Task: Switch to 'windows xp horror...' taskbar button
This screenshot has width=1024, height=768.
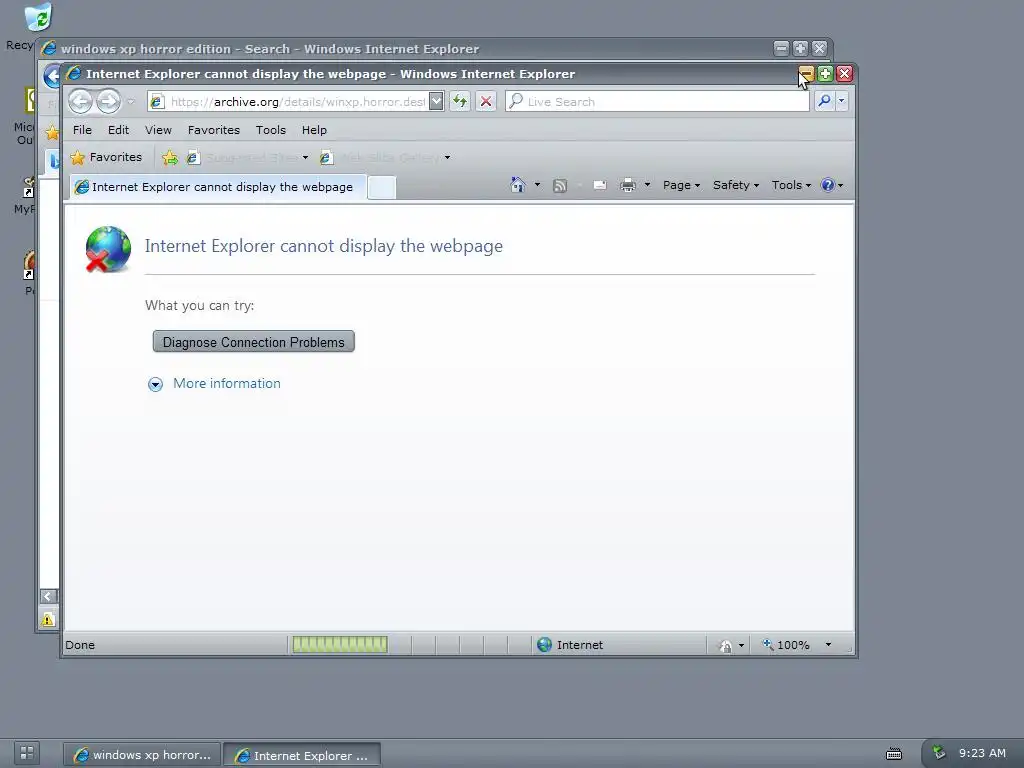Action: click(x=143, y=755)
